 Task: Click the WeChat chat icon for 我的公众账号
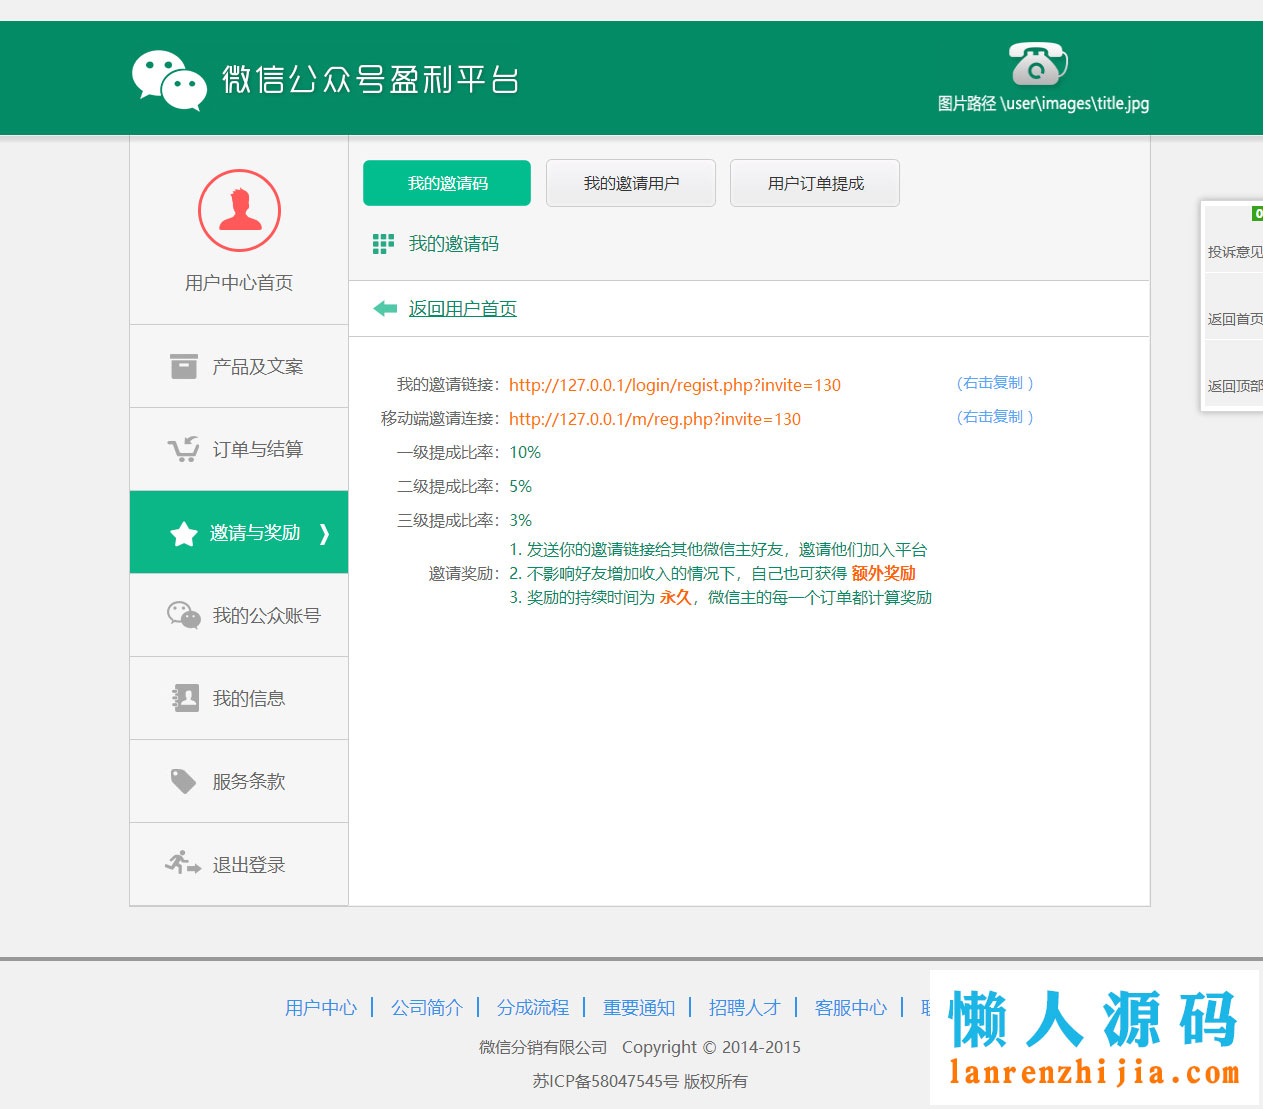pyautogui.click(x=184, y=615)
